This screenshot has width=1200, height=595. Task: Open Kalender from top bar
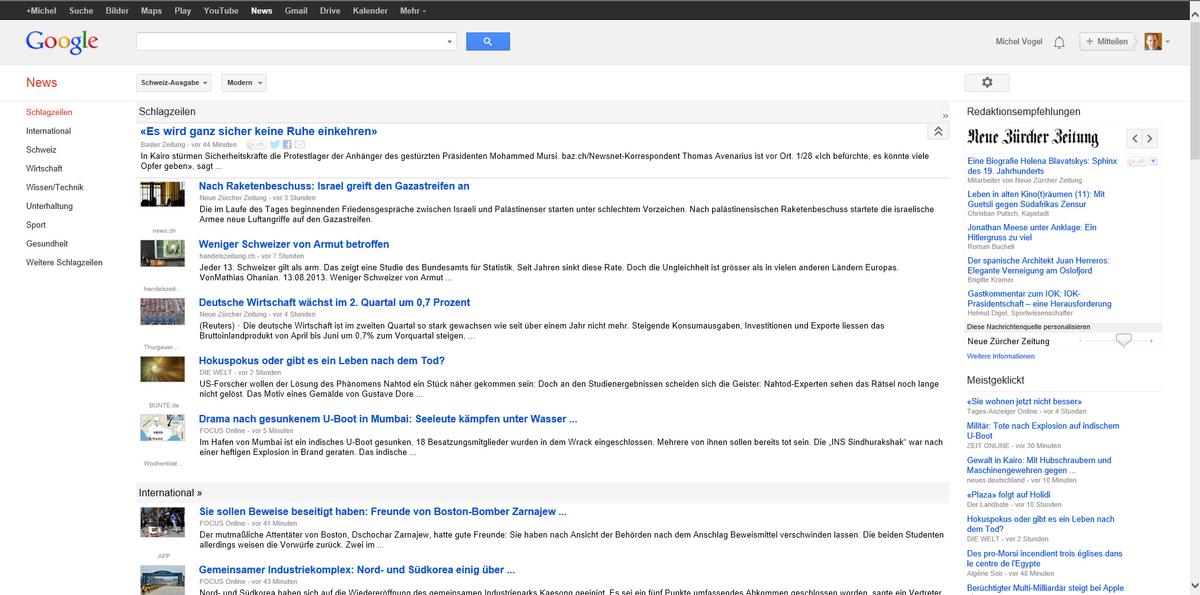click(x=370, y=10)
